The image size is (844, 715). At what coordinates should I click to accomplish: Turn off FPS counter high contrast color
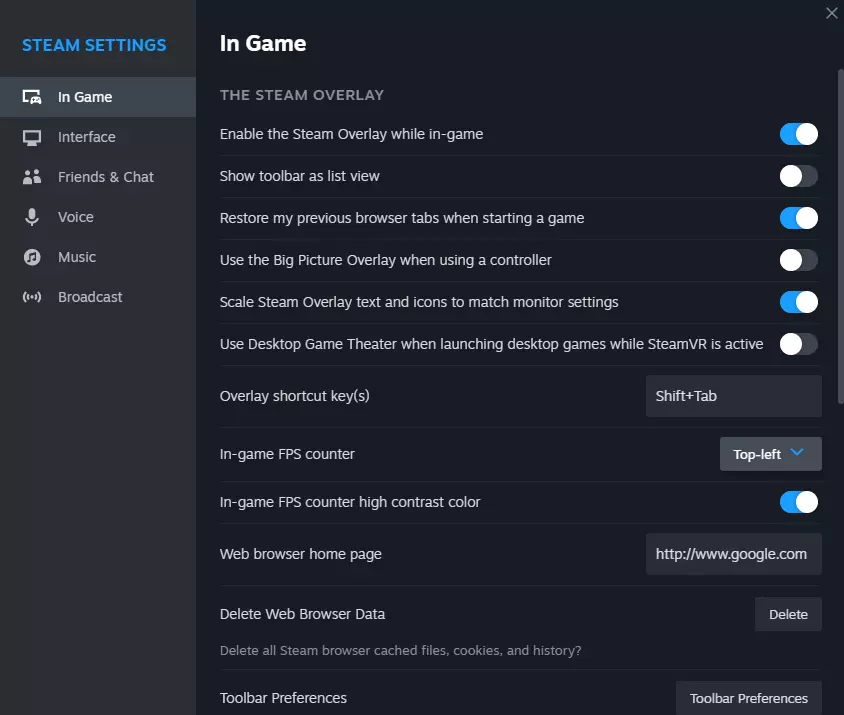tap(799, 502)
